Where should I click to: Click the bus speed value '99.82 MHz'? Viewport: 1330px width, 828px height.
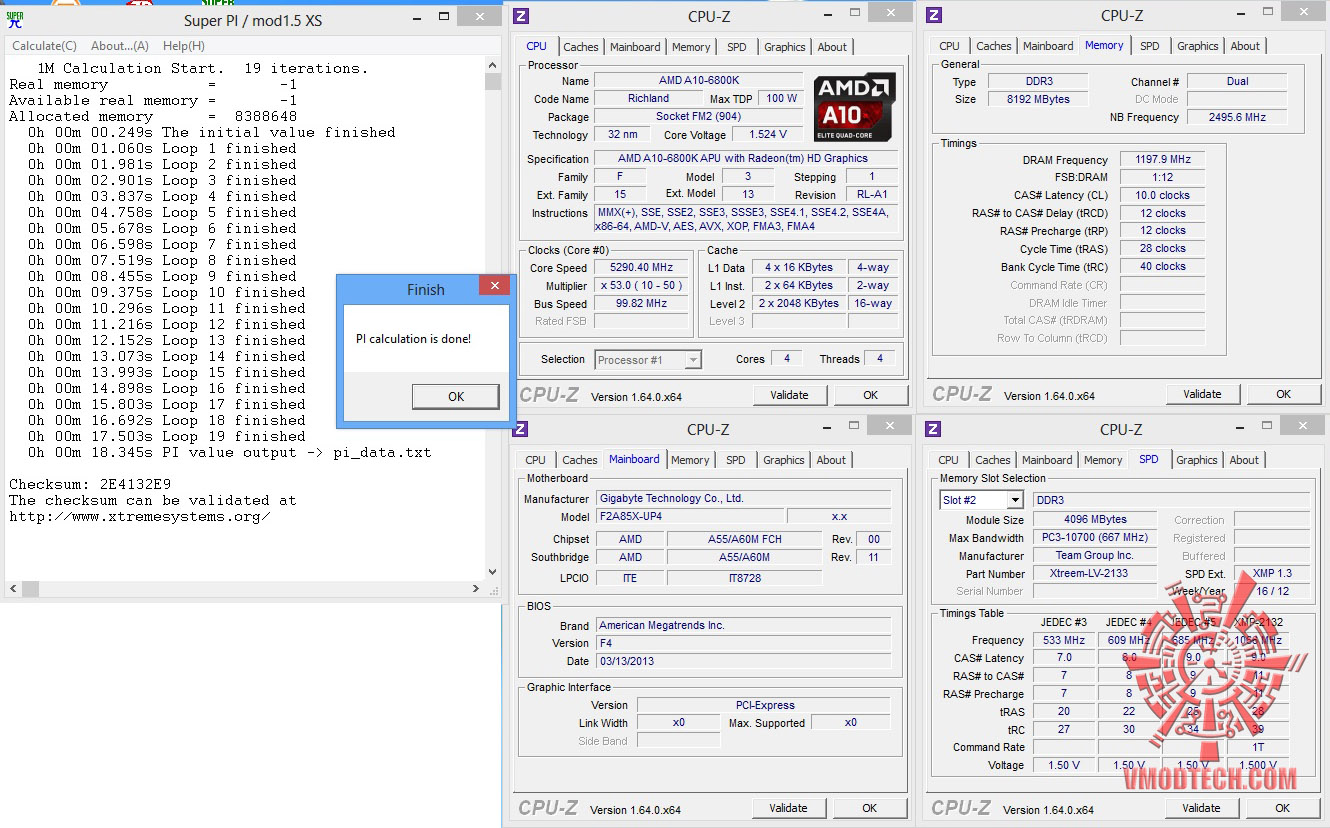click(641, 304)
